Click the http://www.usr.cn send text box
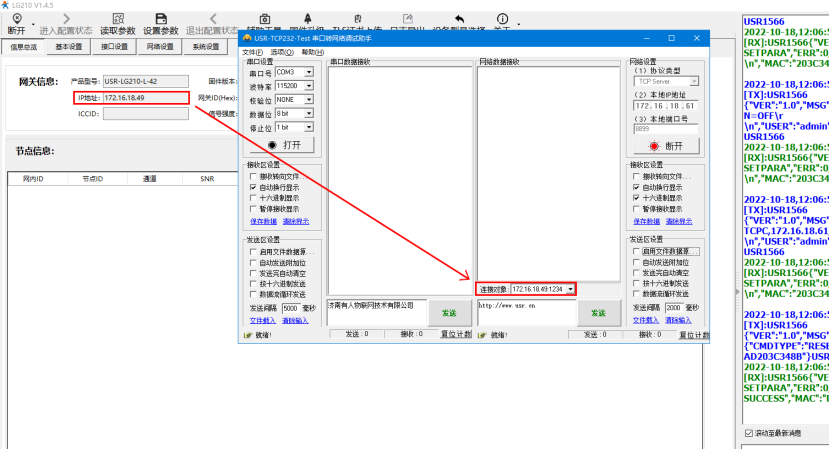830x449 pixels. pos(526,313)
